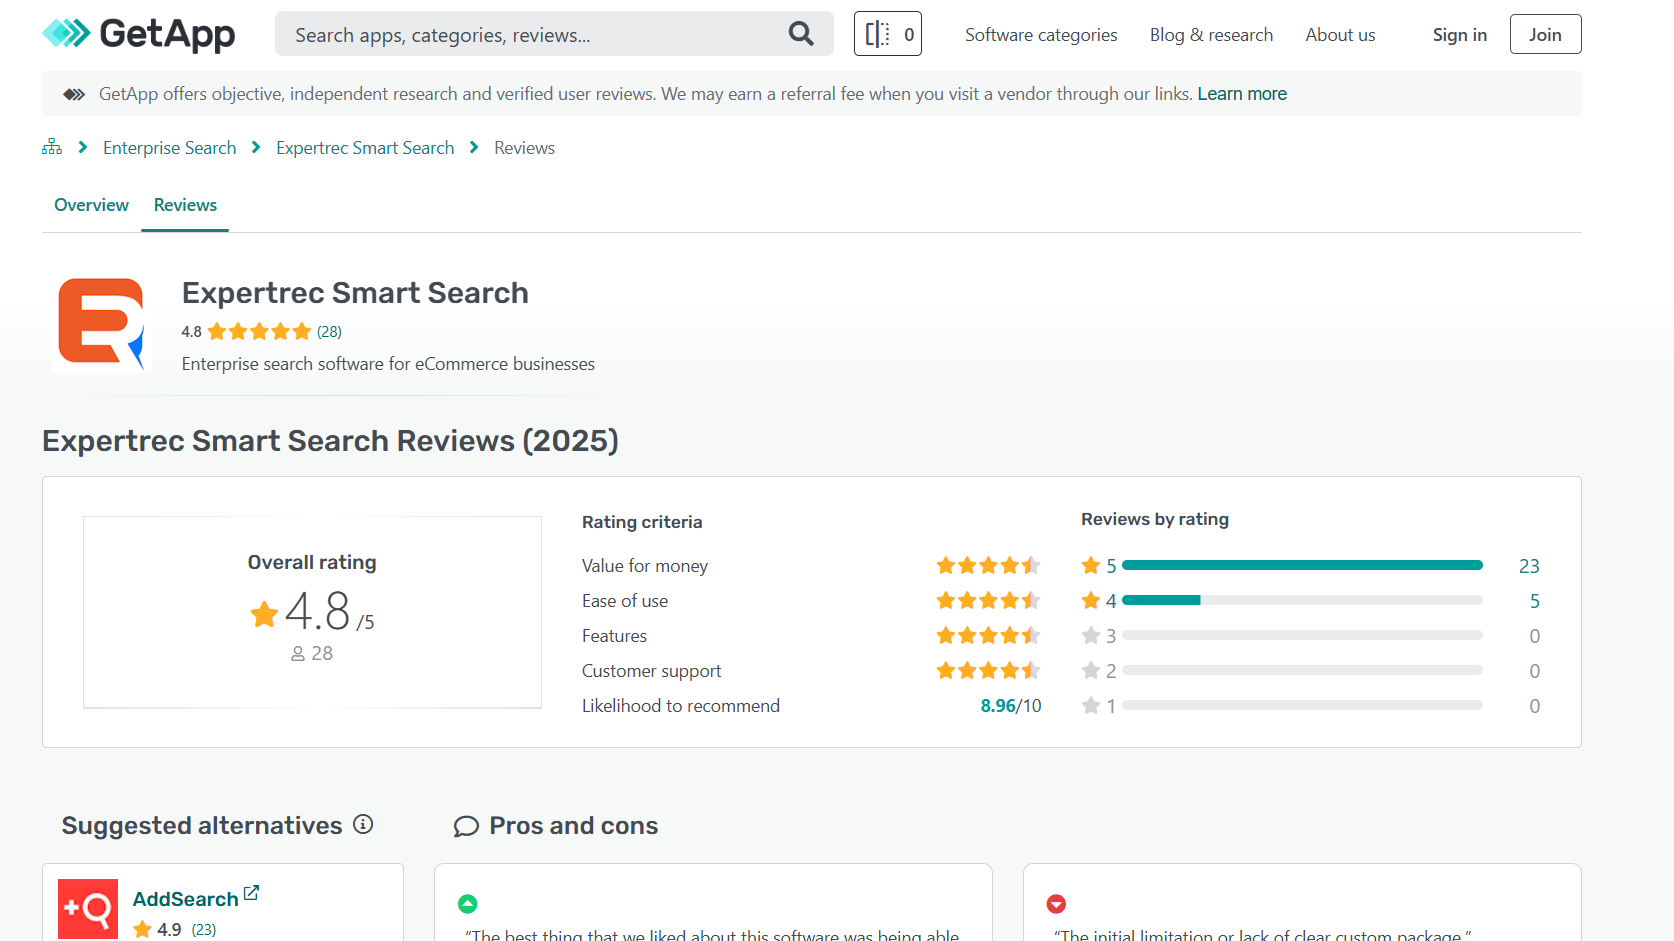Open the compare apps counter icon
Screen dimensions: 1674x941
tap(887, 34)
